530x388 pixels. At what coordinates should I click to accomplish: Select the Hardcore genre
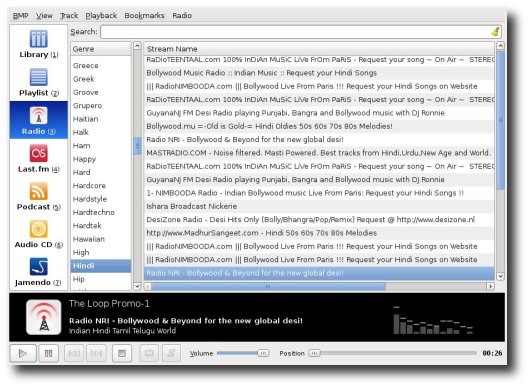coord(101,186)
